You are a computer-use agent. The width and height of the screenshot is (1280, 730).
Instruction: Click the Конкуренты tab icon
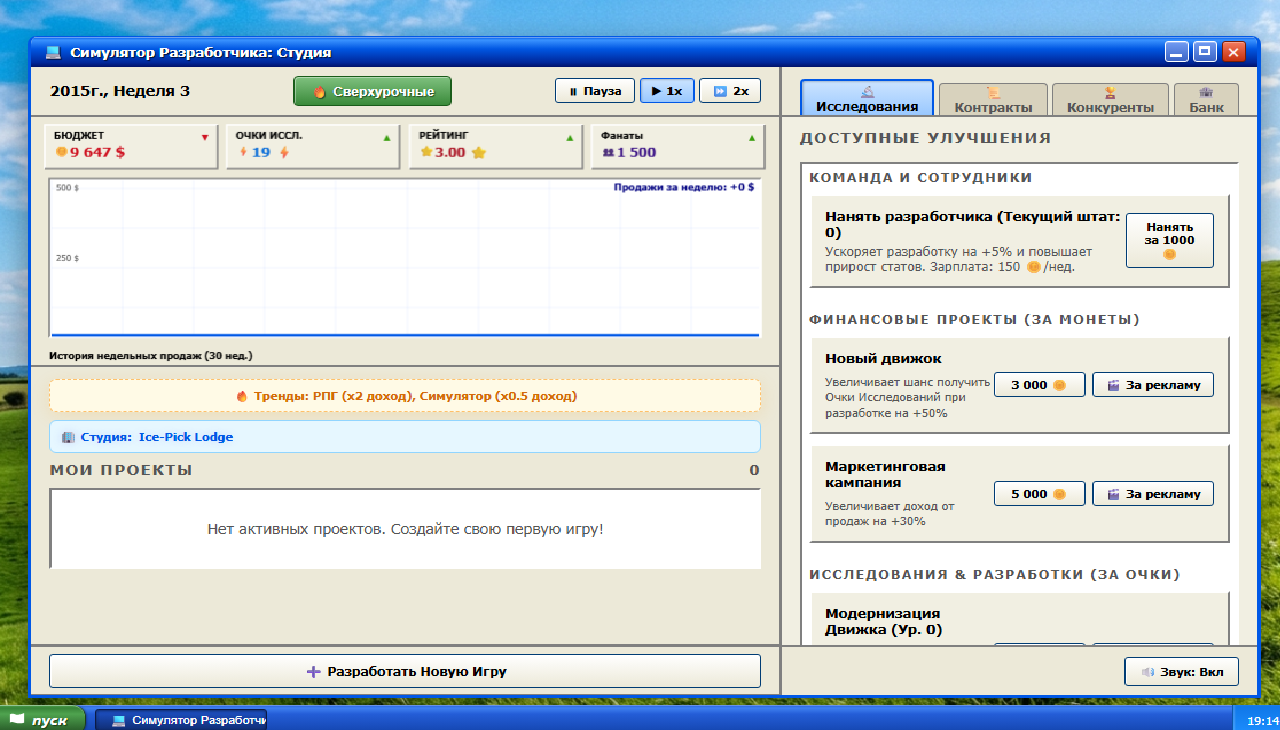click(x=1110, y=92)
